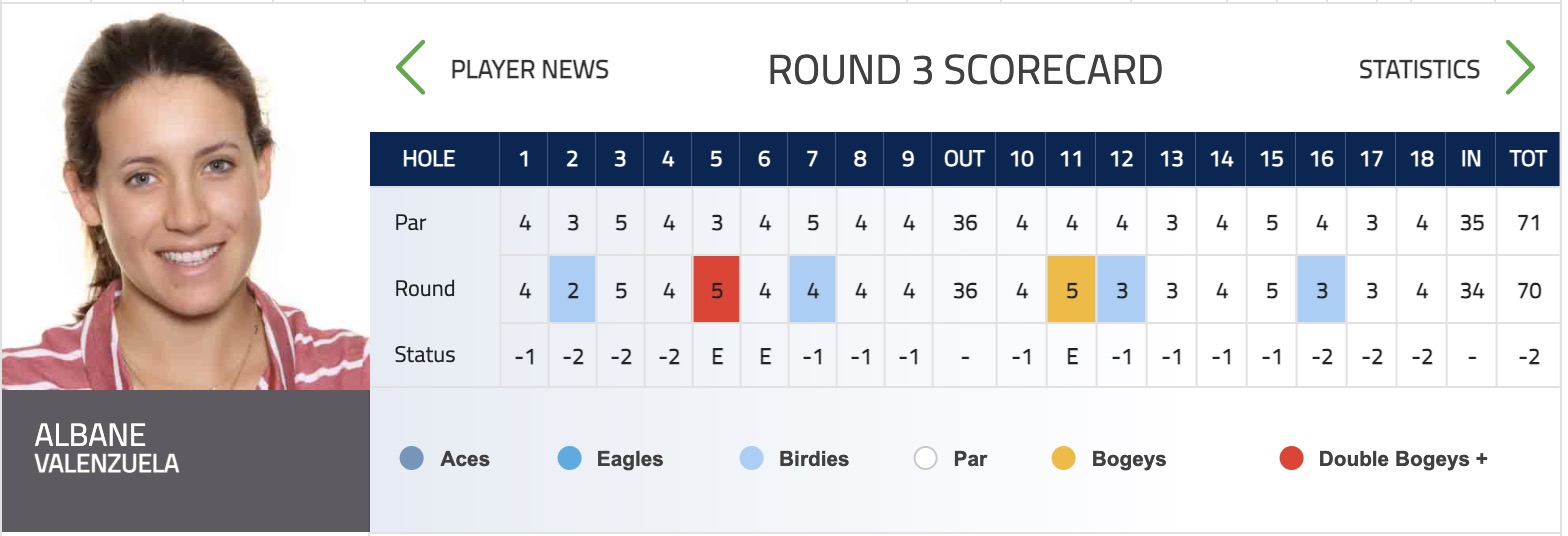Select the red double bogey on hole 5
1568x536 pixels.
coord(716,289)
